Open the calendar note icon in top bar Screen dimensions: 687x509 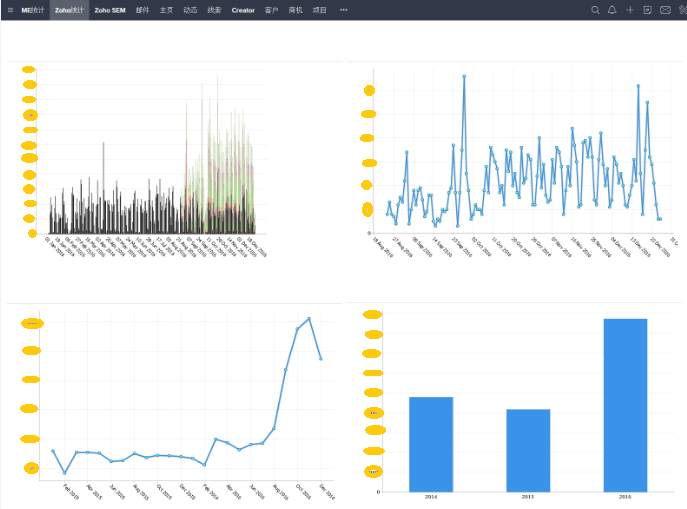click(647, 10)
